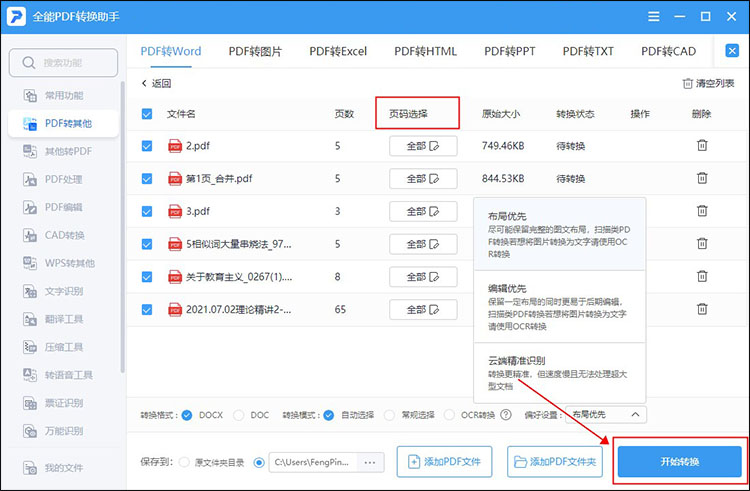Screen dimensions: 750x491
Task: Open page selection for 5相似词大量串烧法 file
Action: coord(423,244)
